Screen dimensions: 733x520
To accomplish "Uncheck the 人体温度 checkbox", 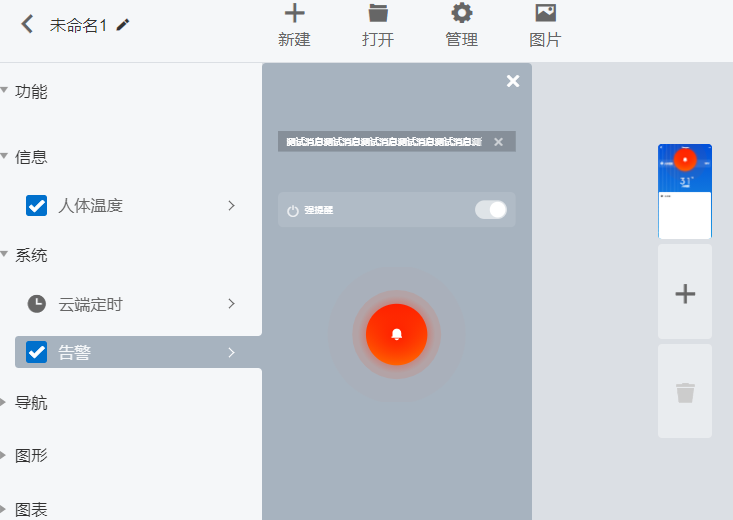I will coord(36,205).
